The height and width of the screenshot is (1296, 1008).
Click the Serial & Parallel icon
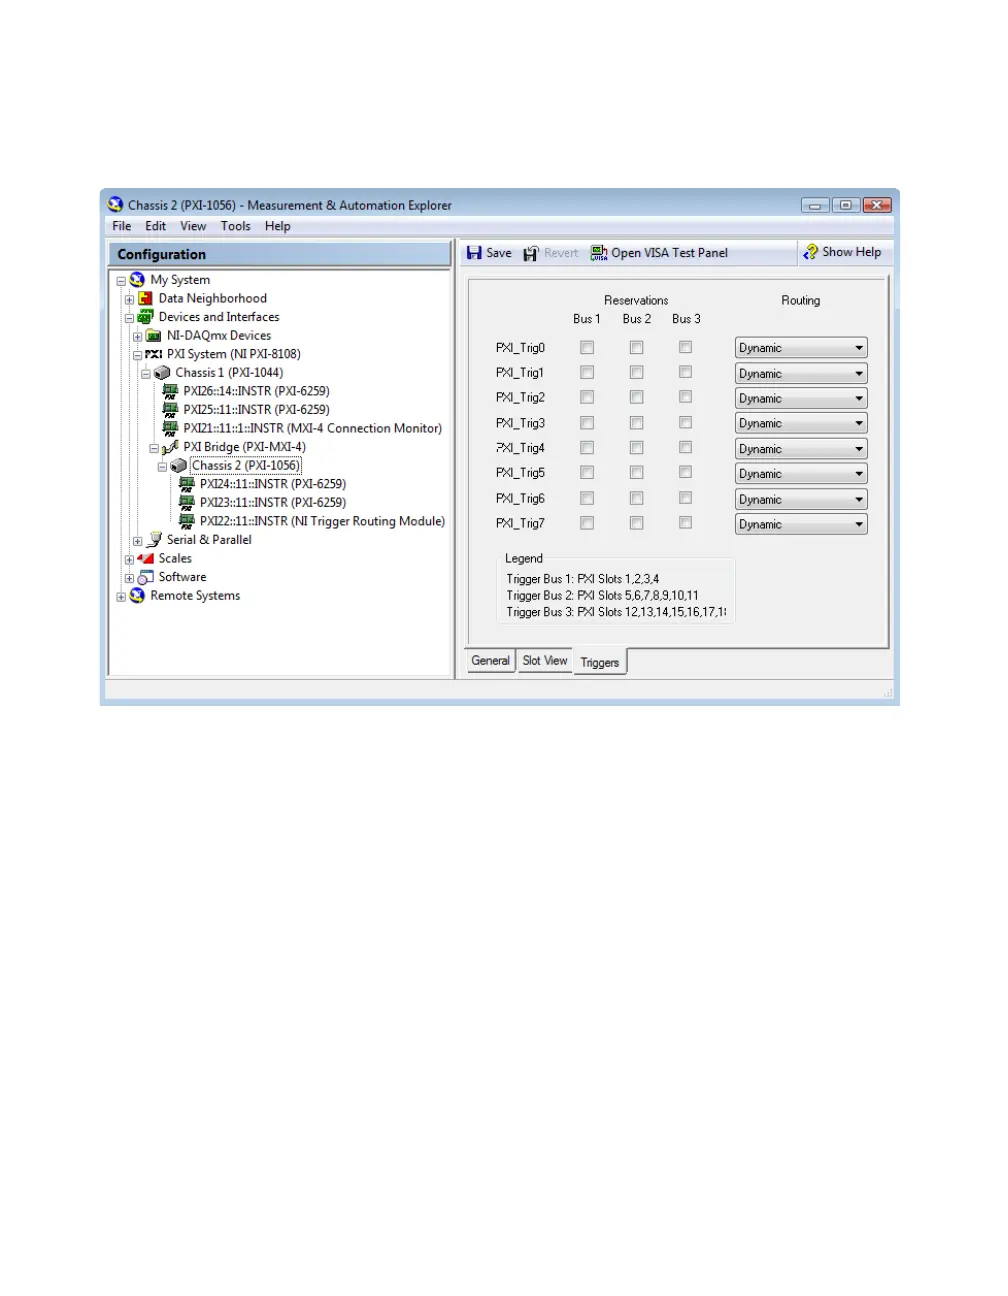pyautogui.click(x=154, y=540)
